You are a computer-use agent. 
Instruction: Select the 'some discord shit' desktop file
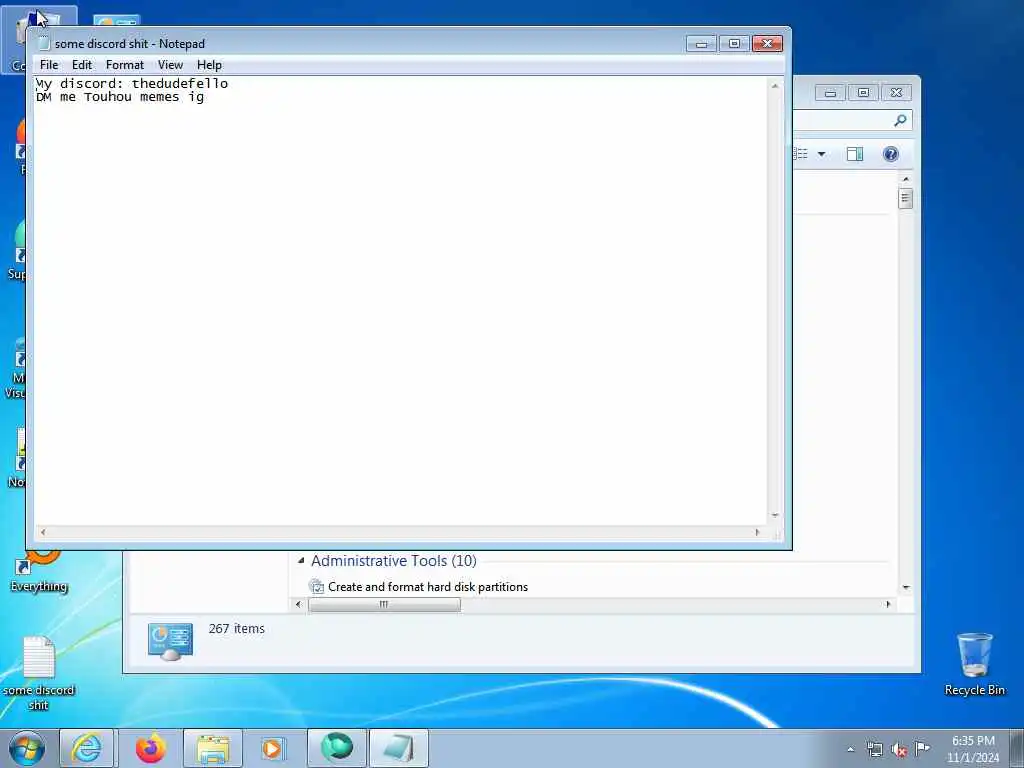click(x=39, y=673)
